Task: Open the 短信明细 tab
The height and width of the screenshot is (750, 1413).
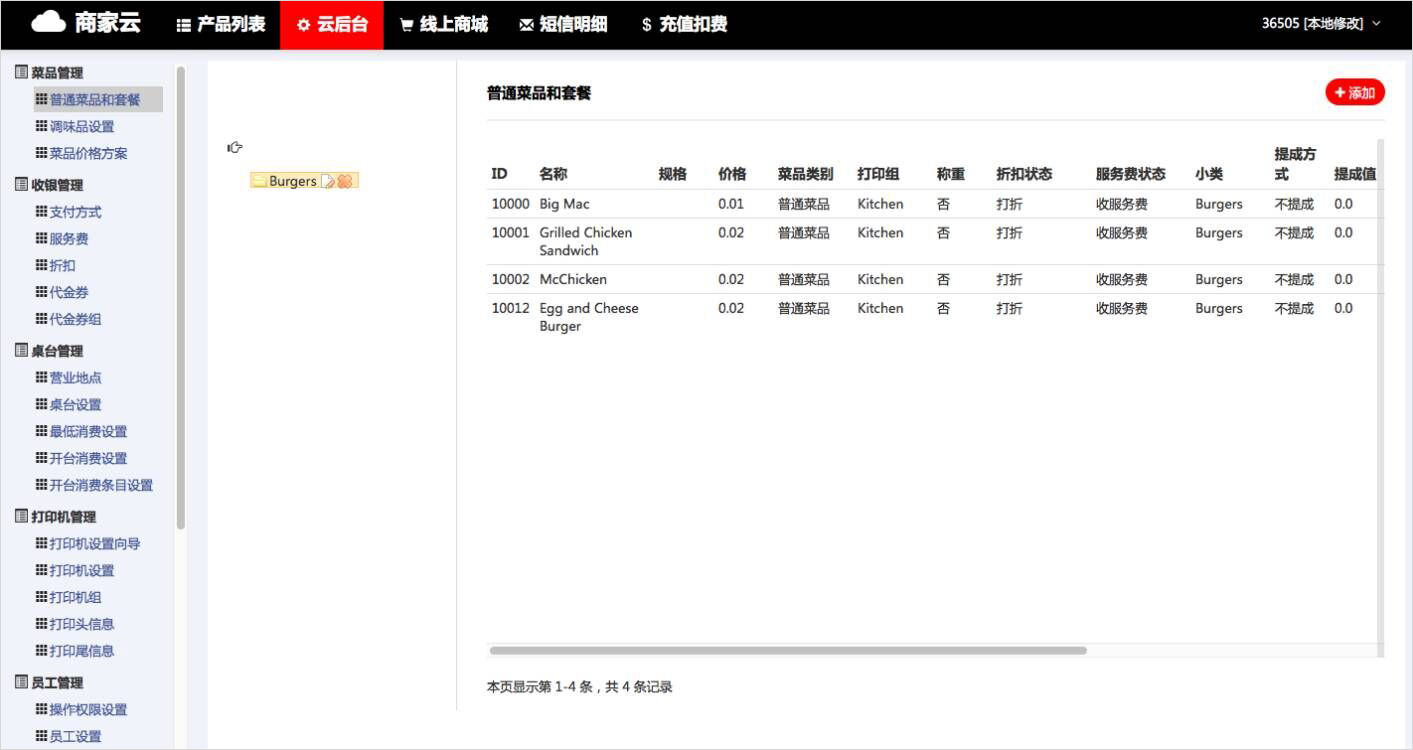Action: [x=564, y=25]
